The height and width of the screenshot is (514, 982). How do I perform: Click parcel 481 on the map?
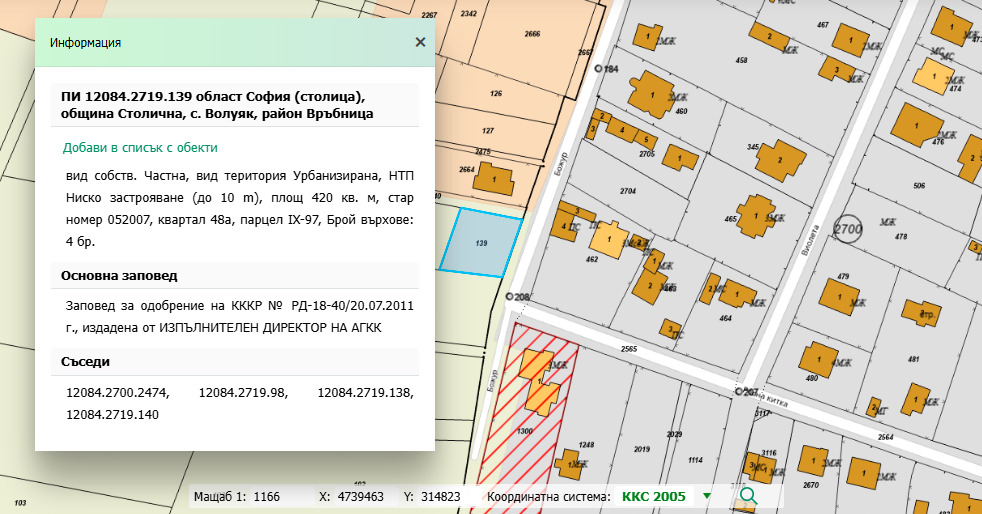click(914, 359)
